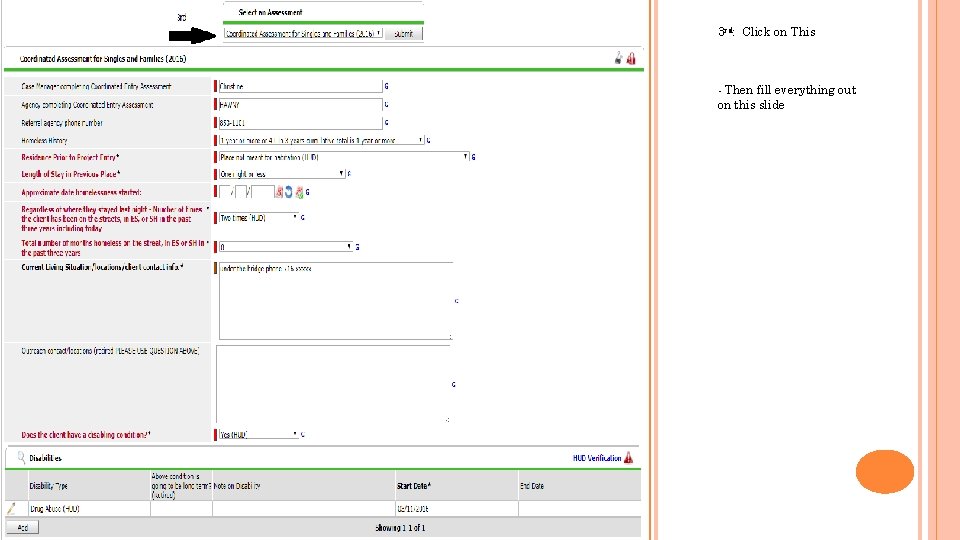
Task: Click the calendar icon for homelessness start date
Action: coord(279,192)
